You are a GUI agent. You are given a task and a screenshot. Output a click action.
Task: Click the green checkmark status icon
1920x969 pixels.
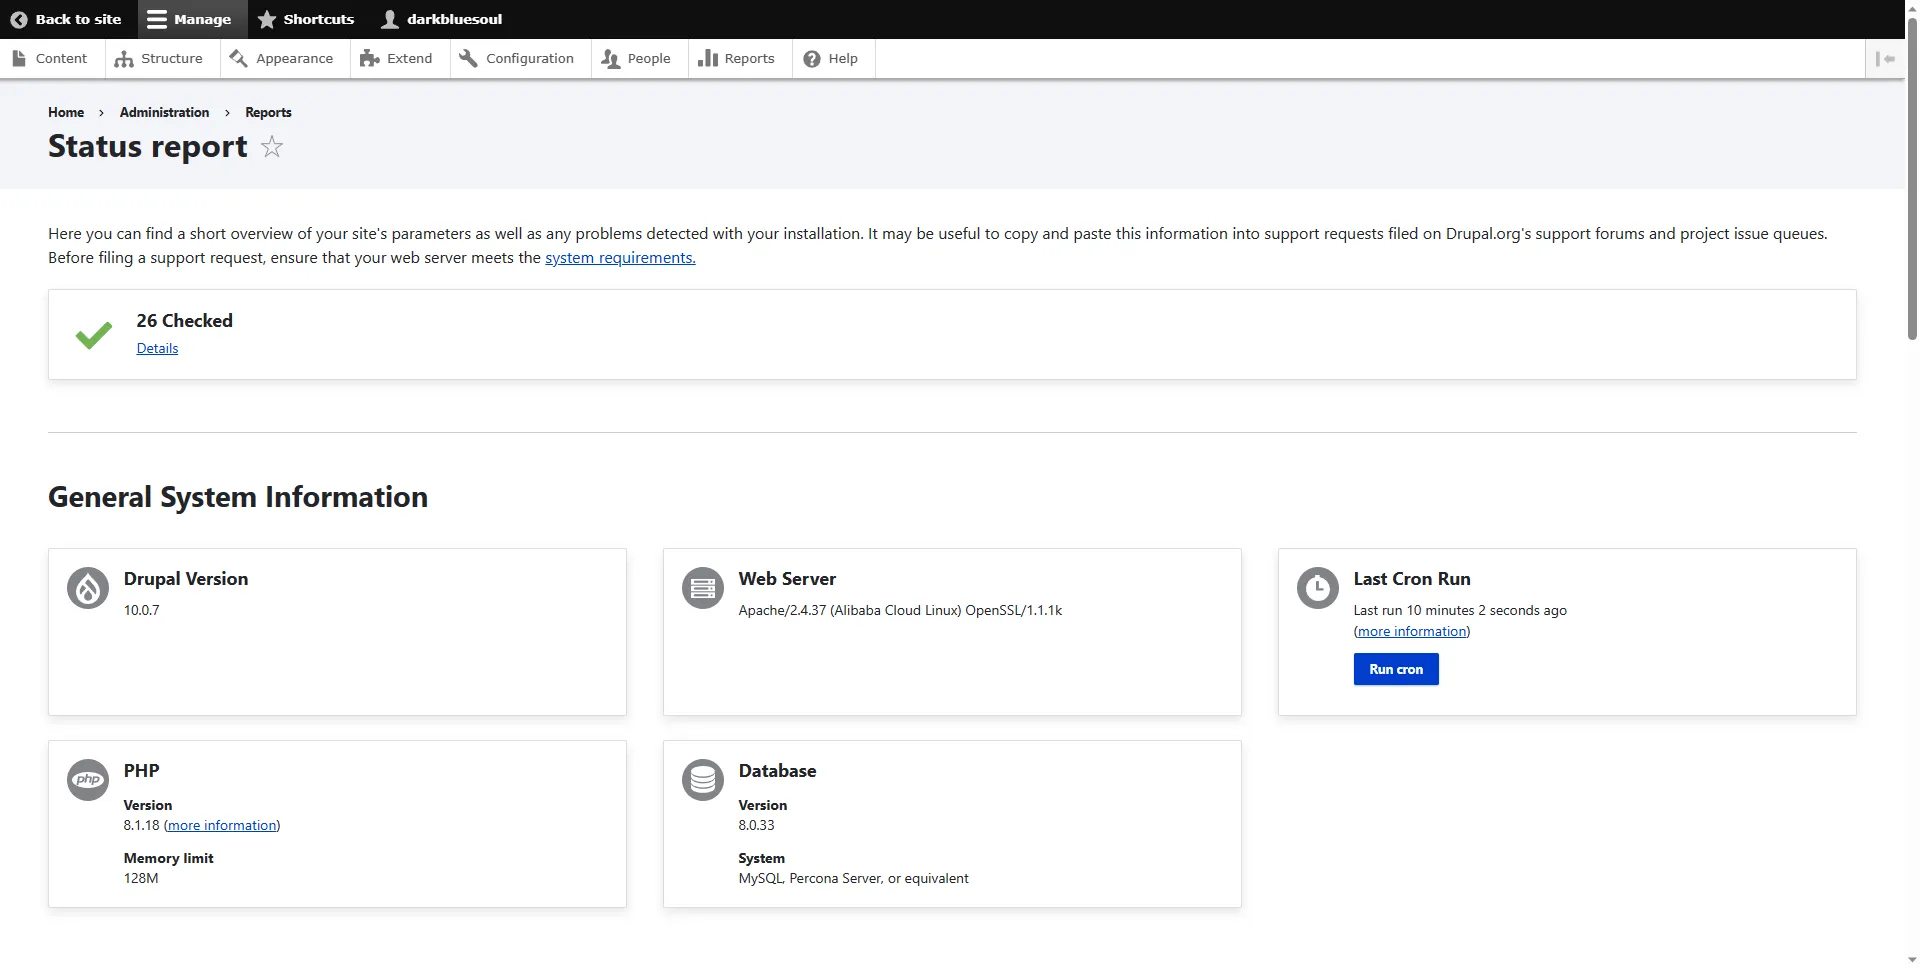pyautogui.click(x=93, y=334)
